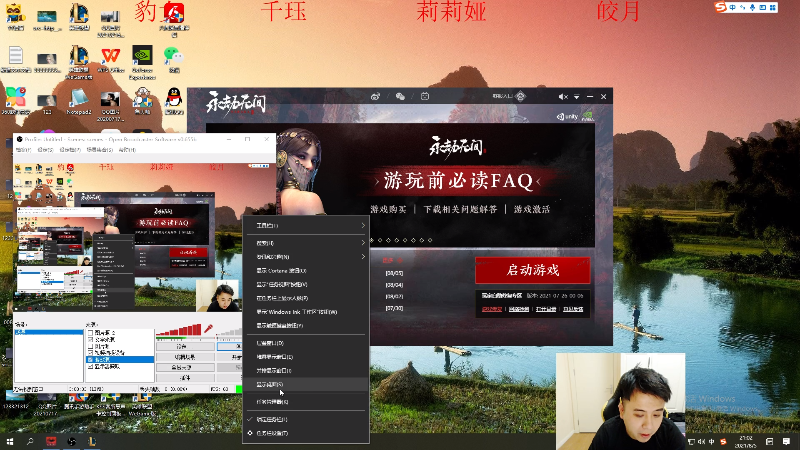Open the calendar icon in the launcher header

coord(424,96)
